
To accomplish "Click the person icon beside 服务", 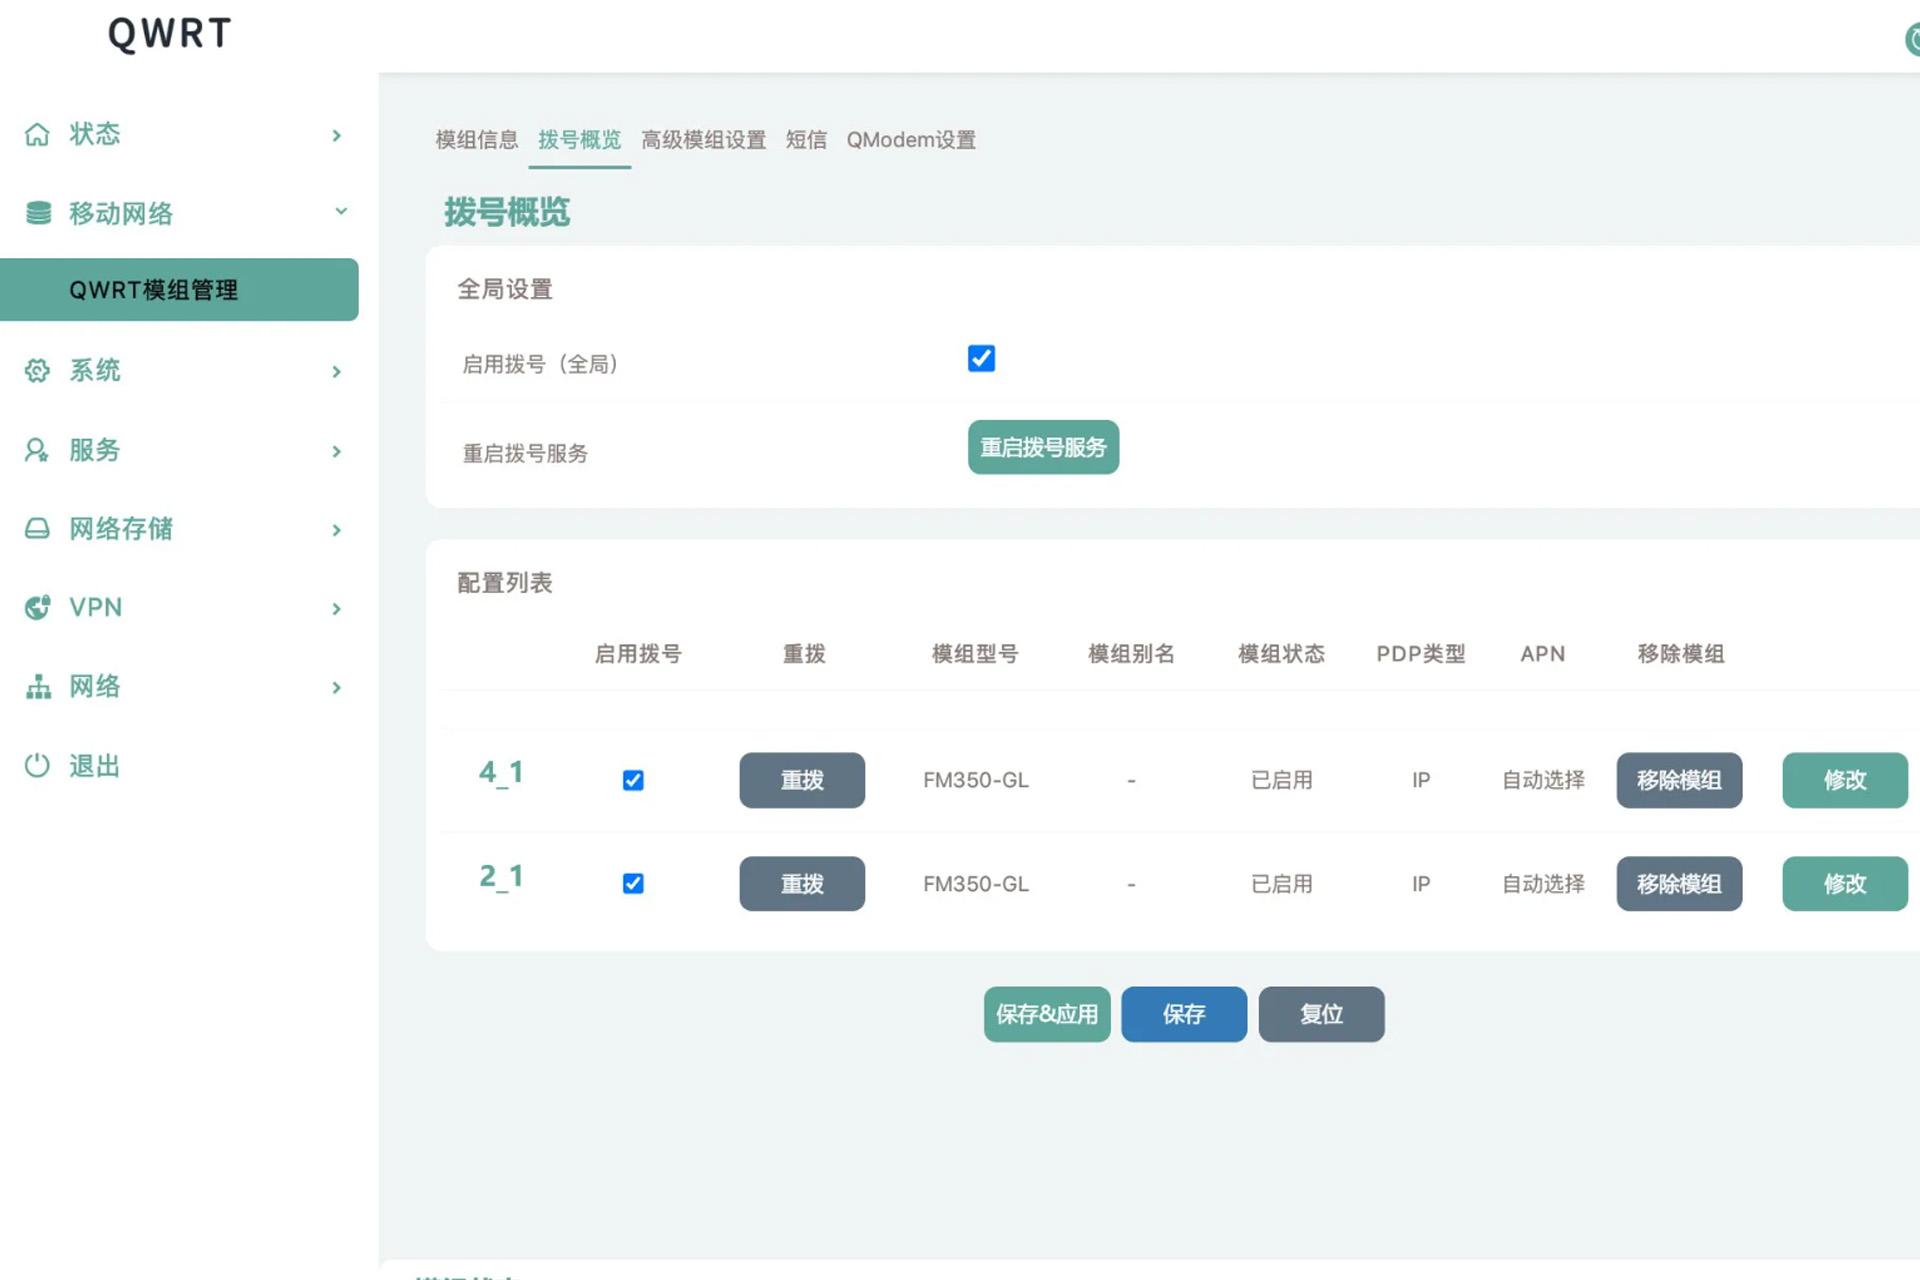I will [37, 450].
